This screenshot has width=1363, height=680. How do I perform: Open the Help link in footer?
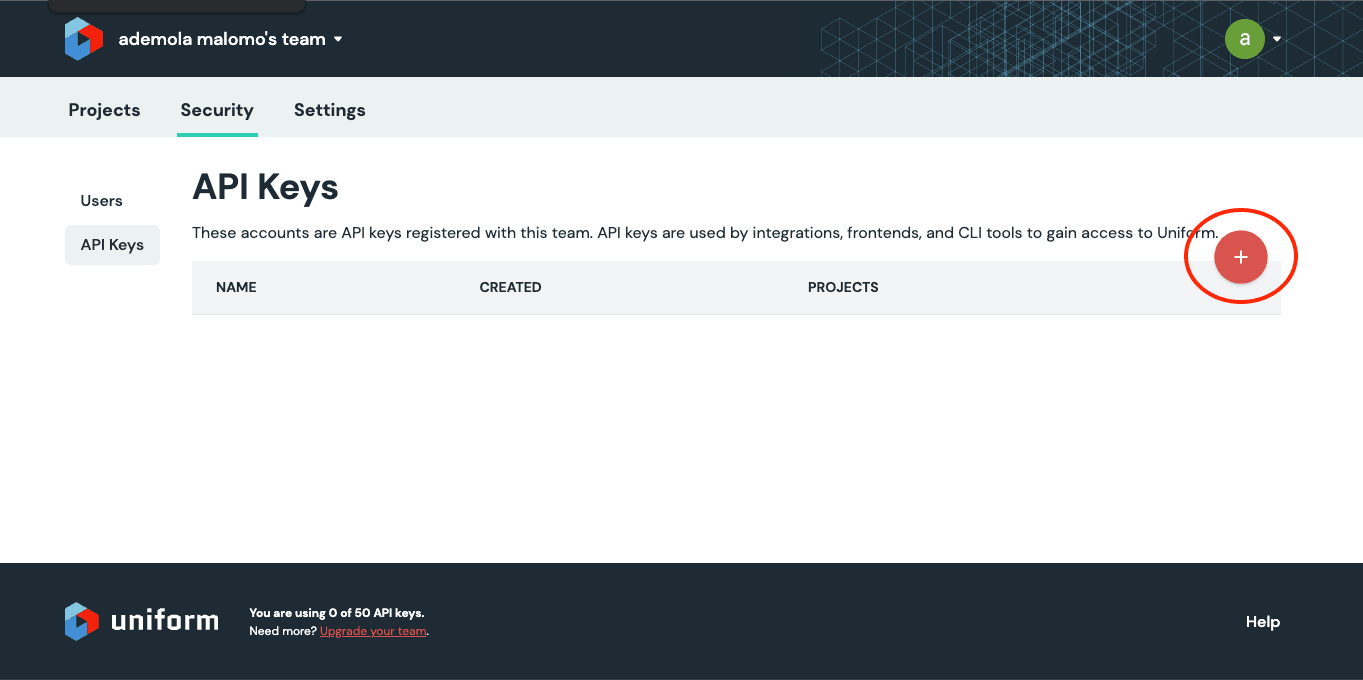tap(1262, 622)
